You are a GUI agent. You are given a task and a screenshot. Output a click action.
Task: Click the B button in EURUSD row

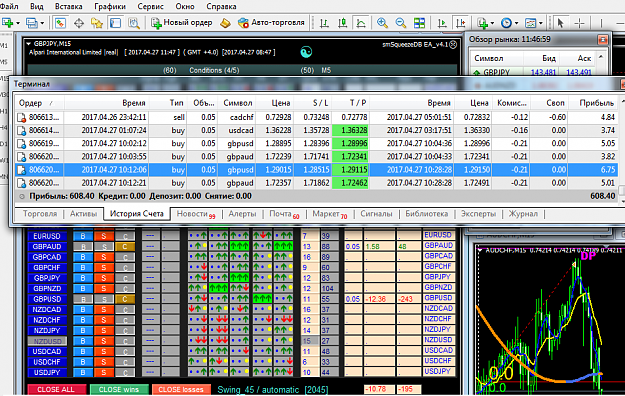83,236
